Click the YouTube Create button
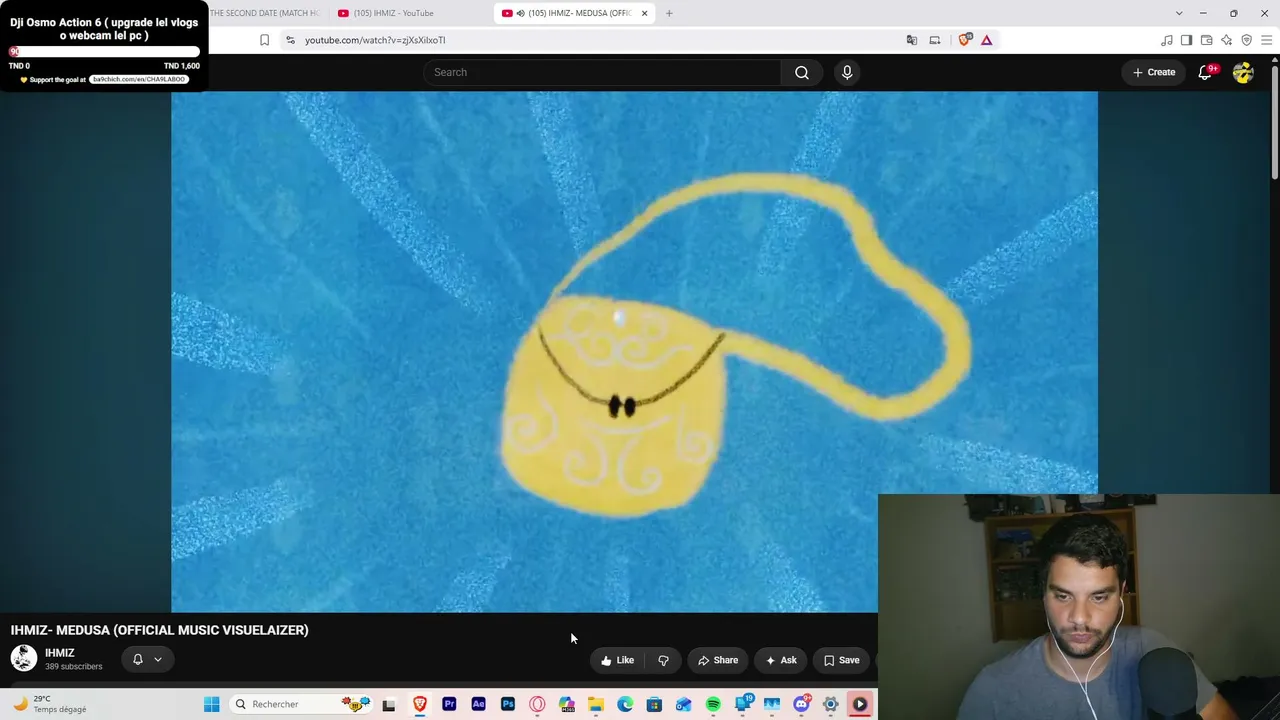Screen dimensions: 1280x720 pyautogui.click(x=1154, y=72)
